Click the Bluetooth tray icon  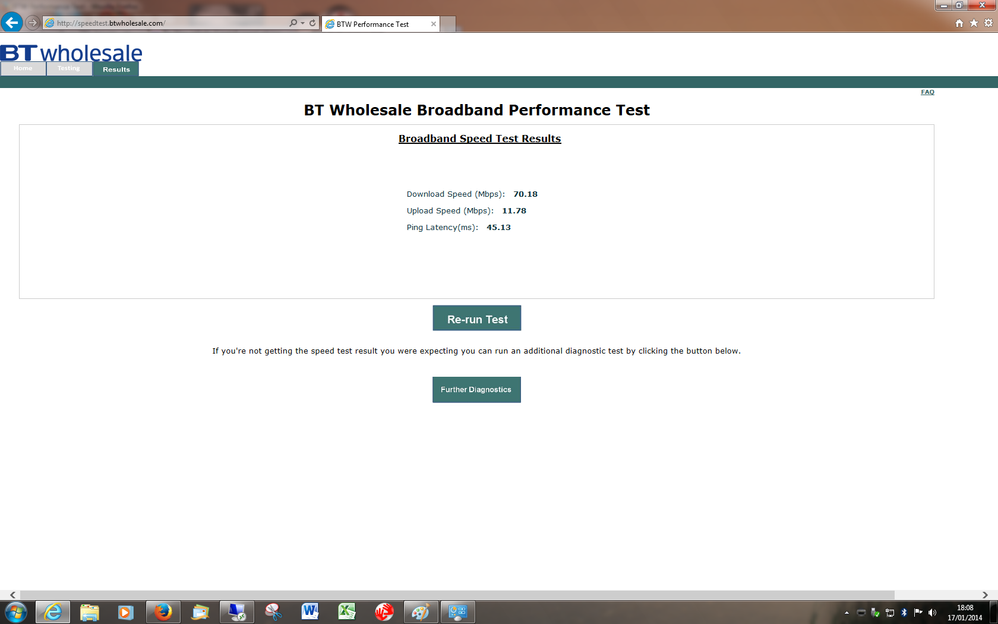pos(904,613)
